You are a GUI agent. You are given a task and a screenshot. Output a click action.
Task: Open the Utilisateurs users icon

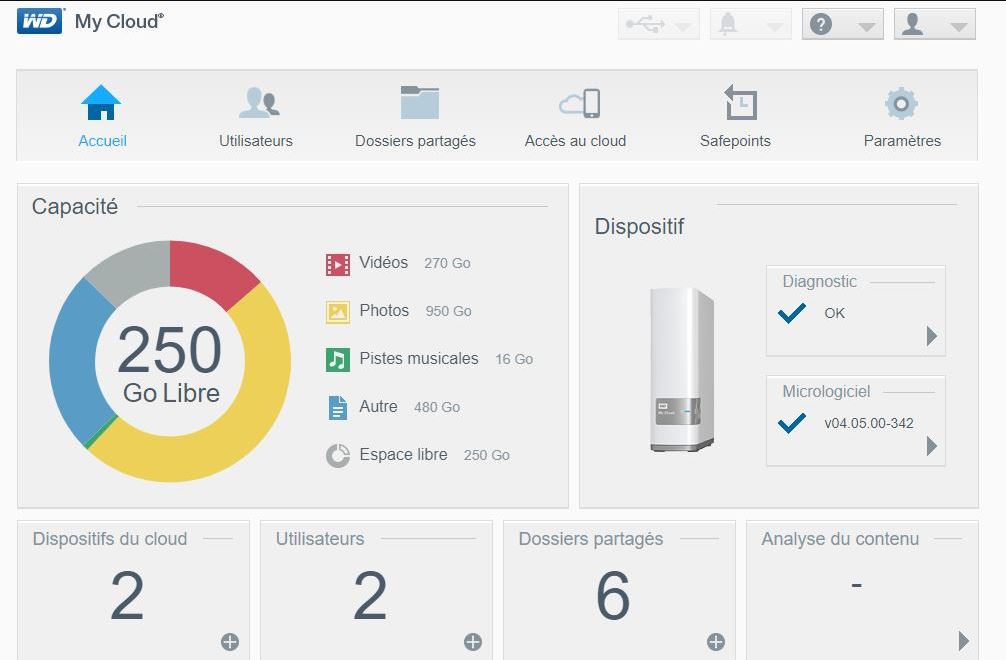259,103
